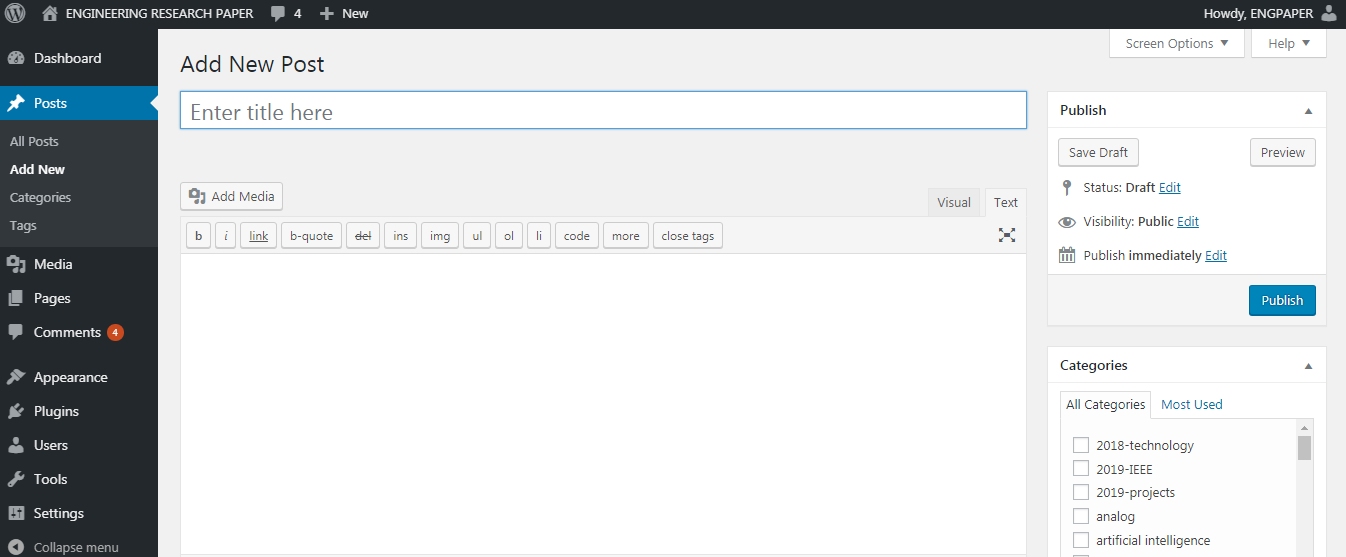Screen dimensions: 1346x557
Task: Open the Appearance menu
Action: click(x=70, y=377)
